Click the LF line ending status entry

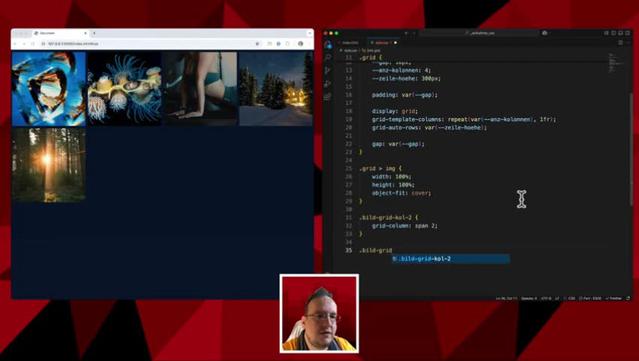pyautogui.click(x=557, y=298)
